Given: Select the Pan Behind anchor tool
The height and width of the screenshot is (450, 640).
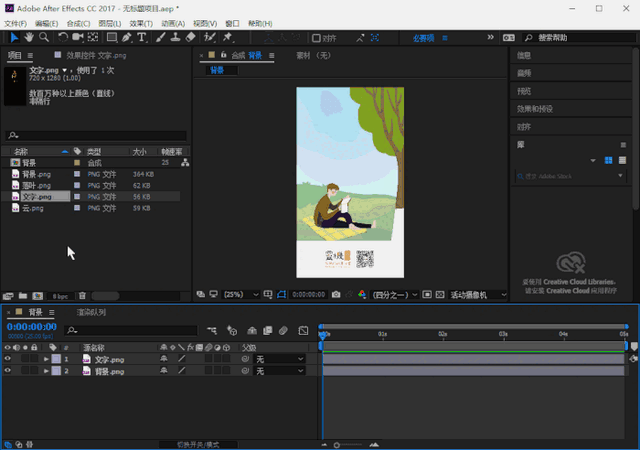Looking at the screenshot, I should pyautogui.click(x=93, y=38).
